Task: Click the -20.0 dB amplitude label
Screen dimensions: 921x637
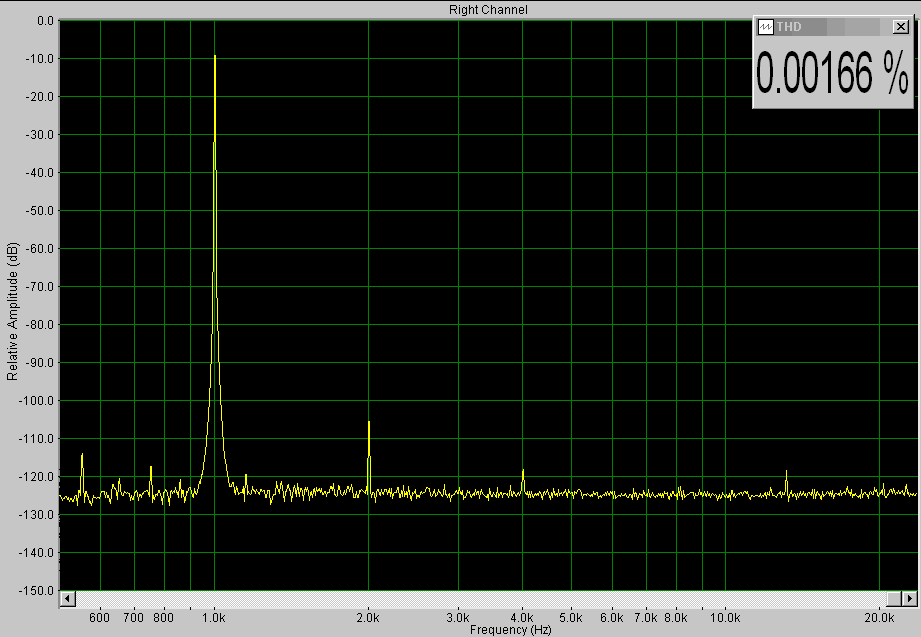Action: [39, 97]
